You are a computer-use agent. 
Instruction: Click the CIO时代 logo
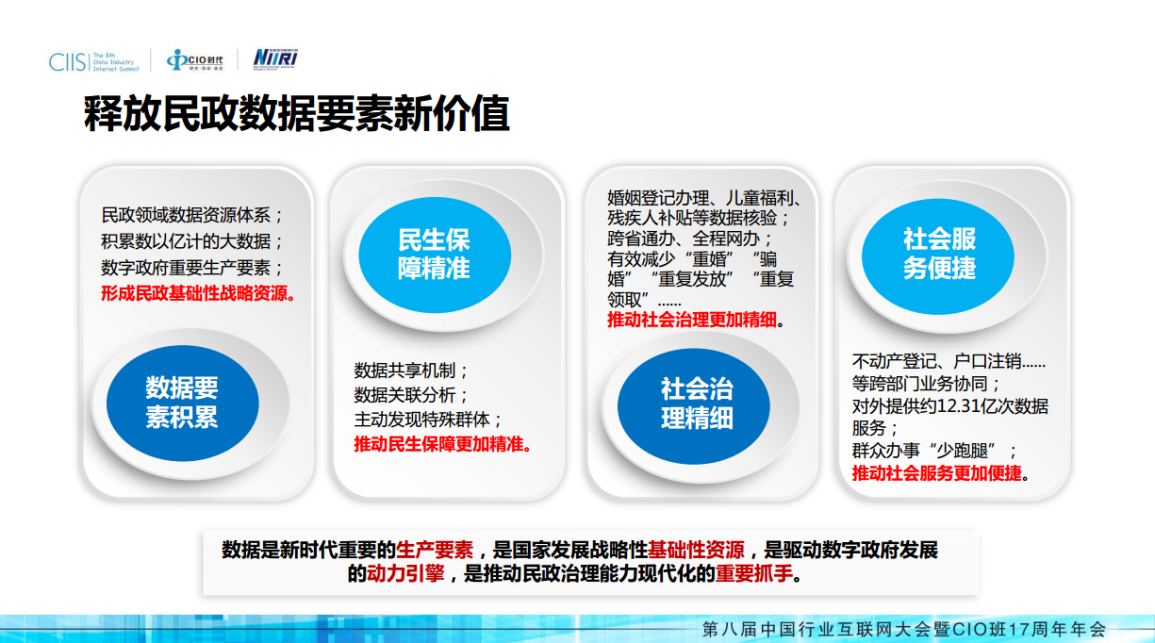click(x=195, y=60)
